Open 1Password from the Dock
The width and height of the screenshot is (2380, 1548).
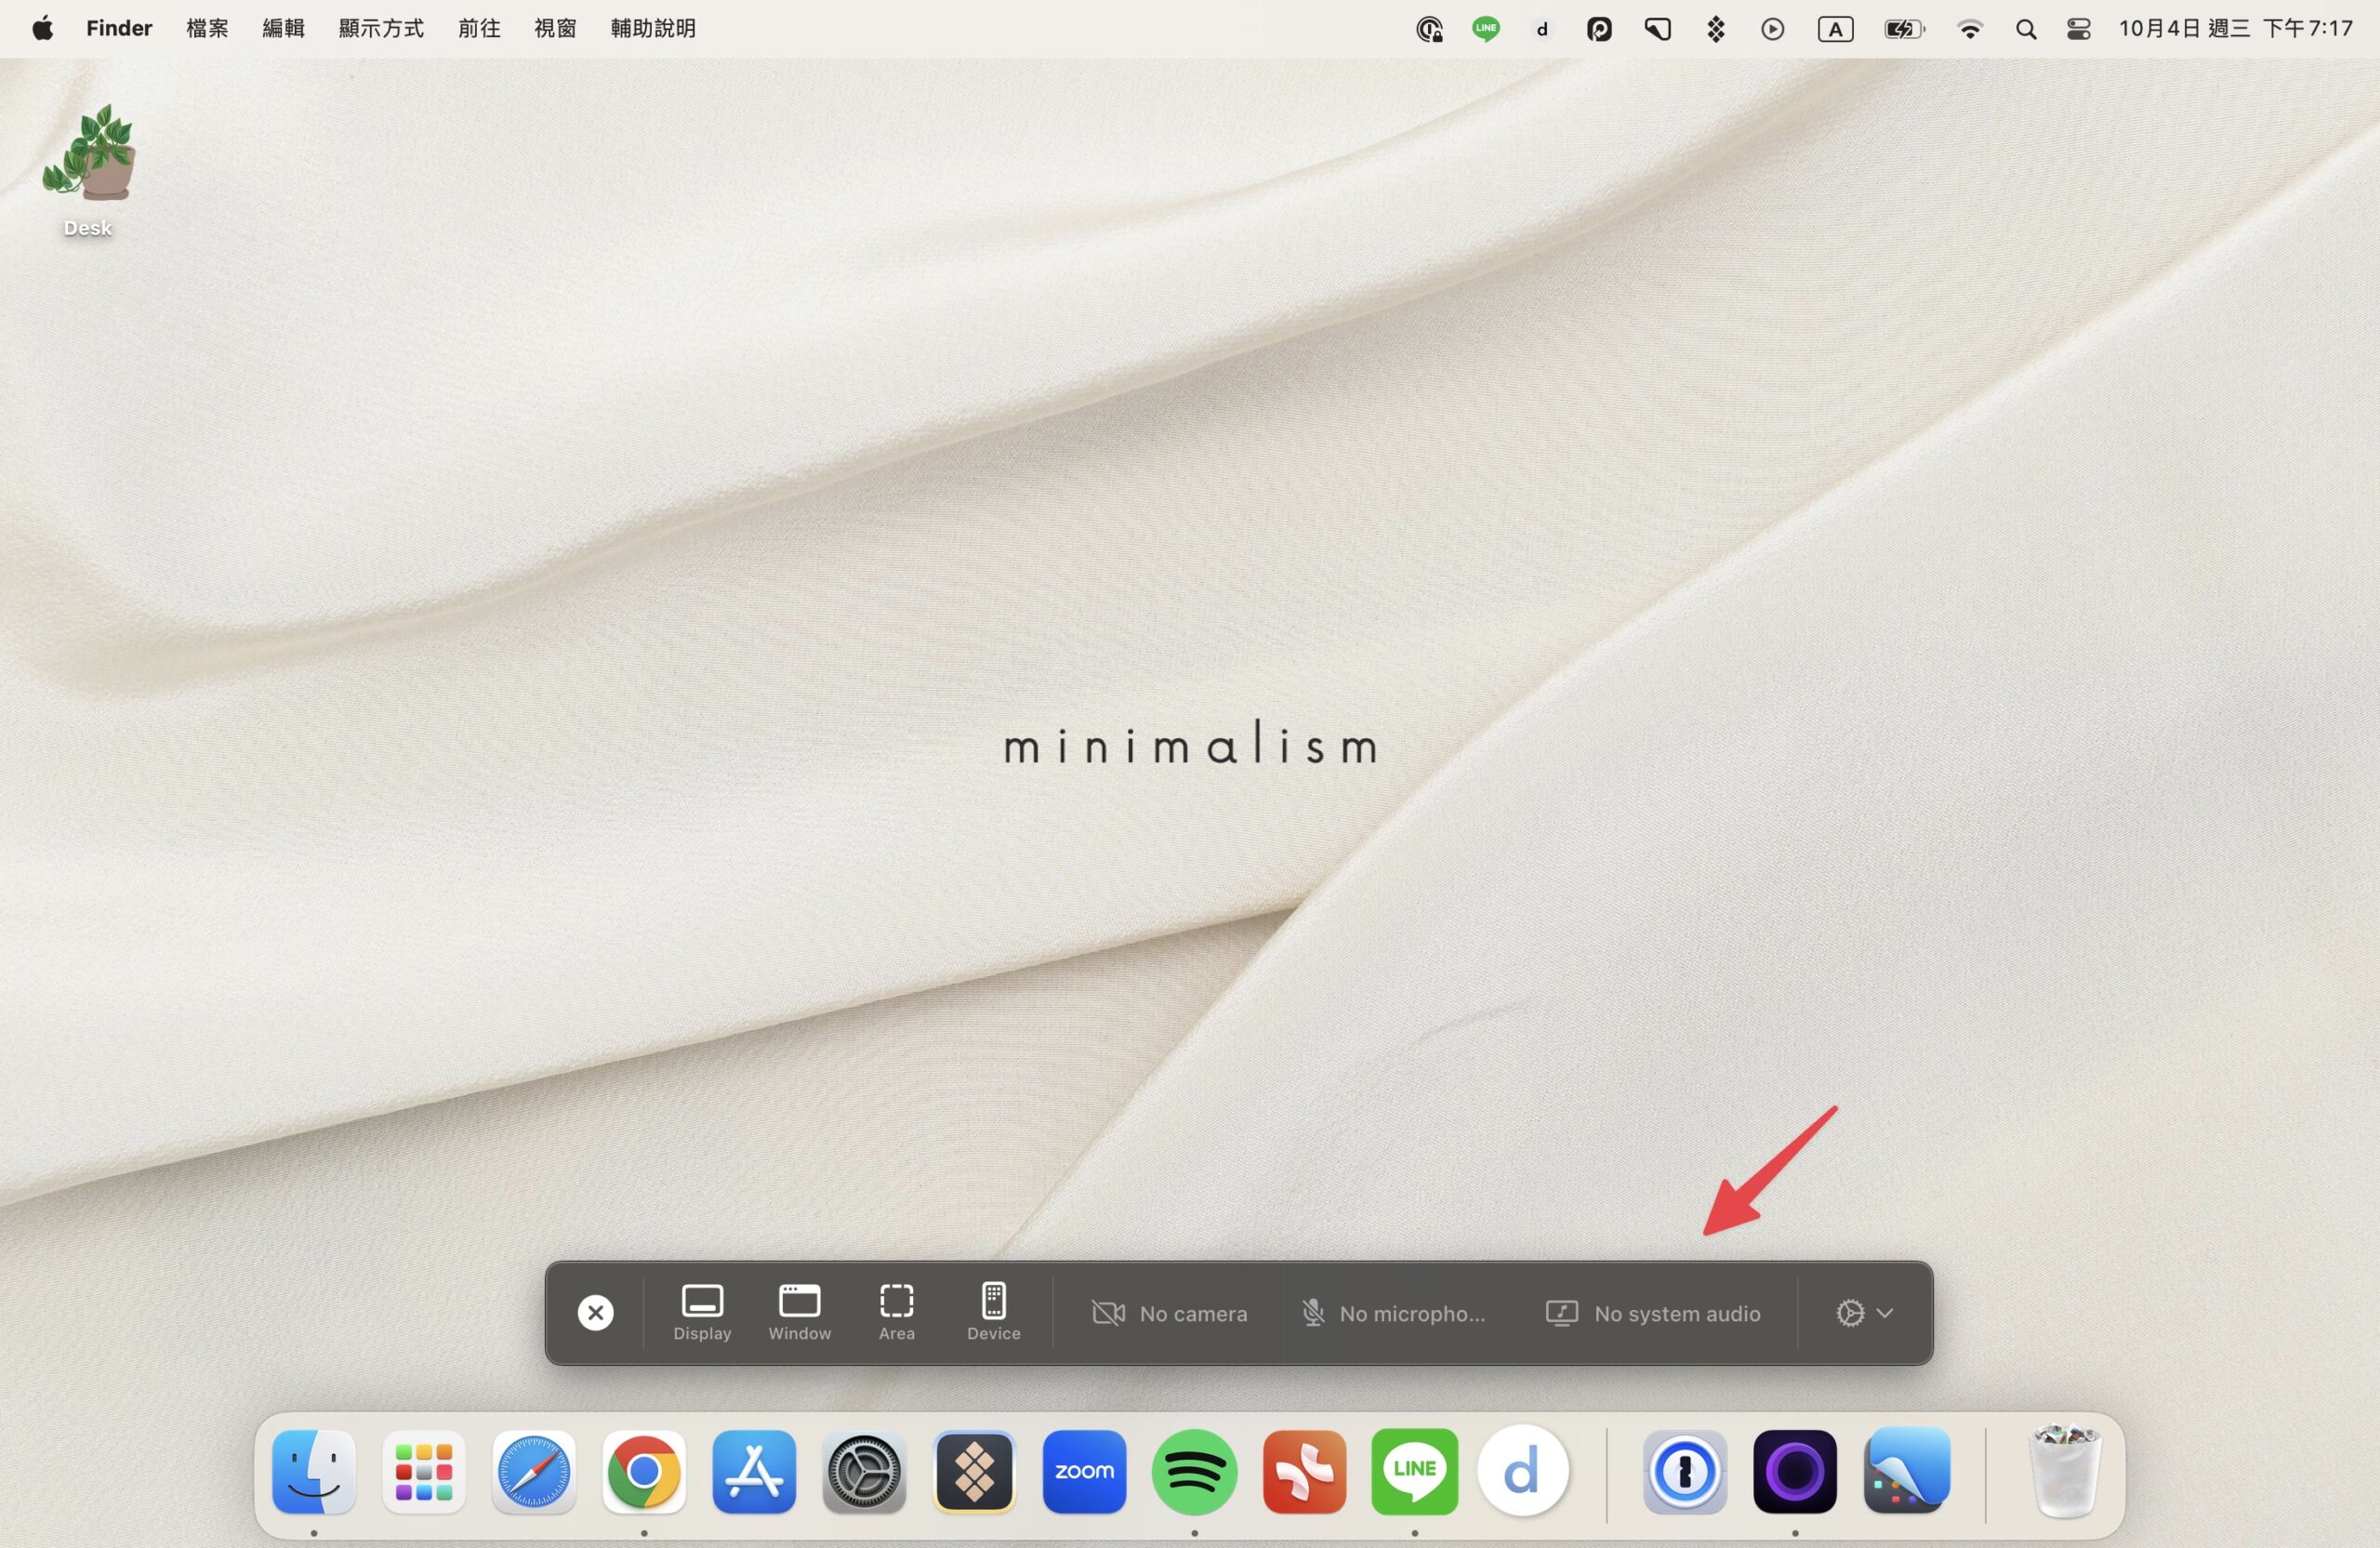[x=1684, y=1471]
